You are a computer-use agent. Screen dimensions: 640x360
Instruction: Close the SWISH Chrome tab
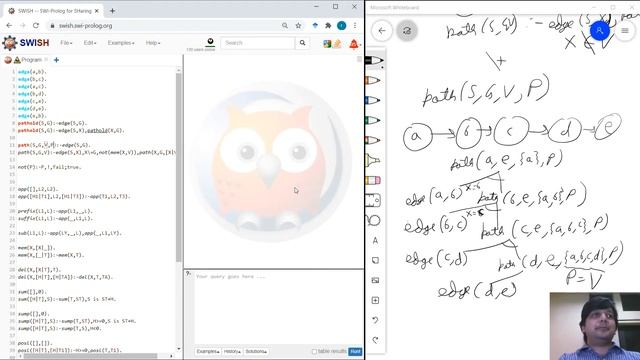pos(97,11)
